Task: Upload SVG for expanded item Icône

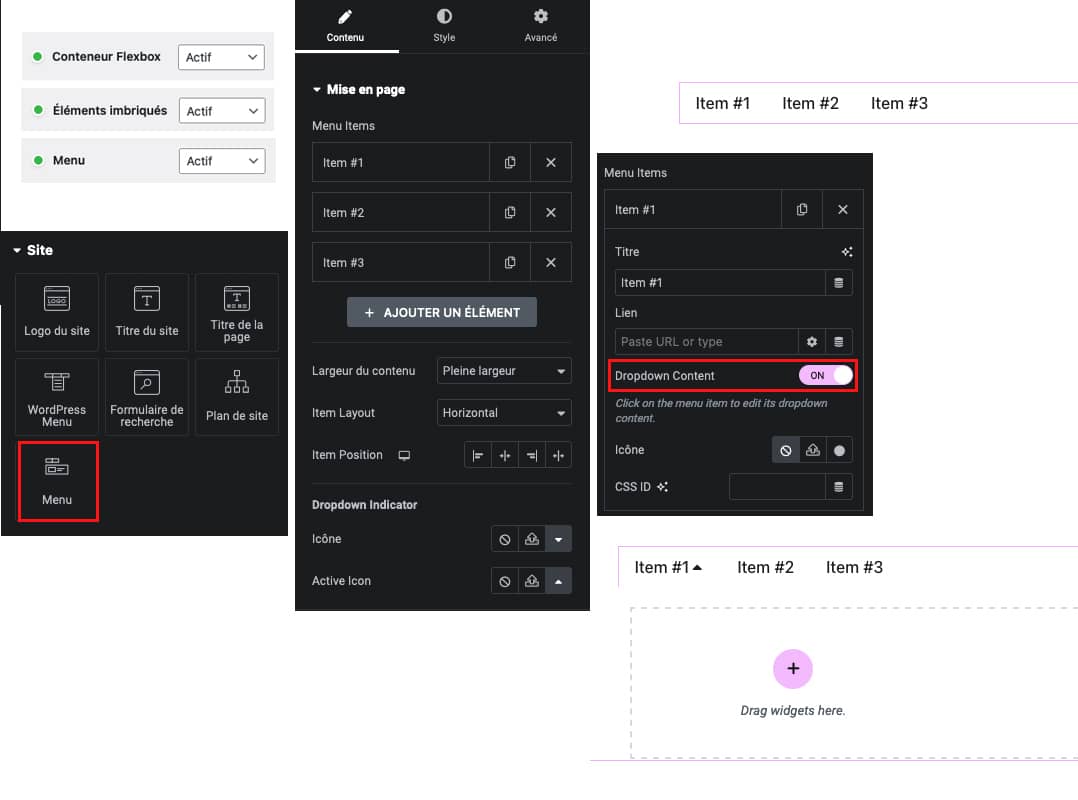Action: click(x=813, y=450)
